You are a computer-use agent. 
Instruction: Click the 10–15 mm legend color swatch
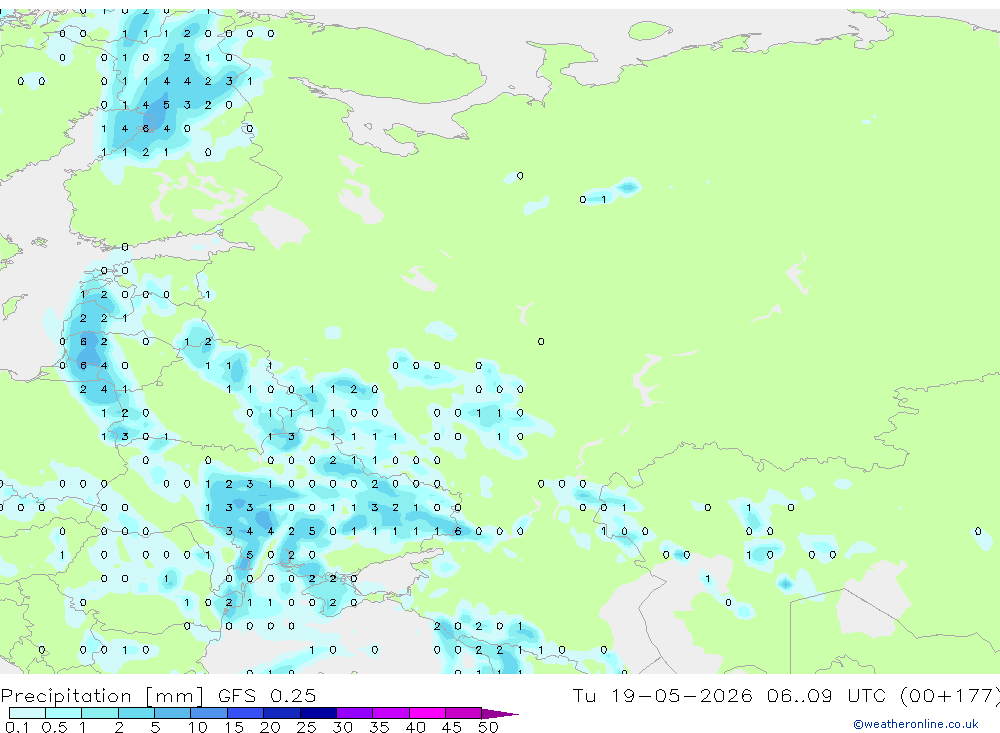(209, 713)
